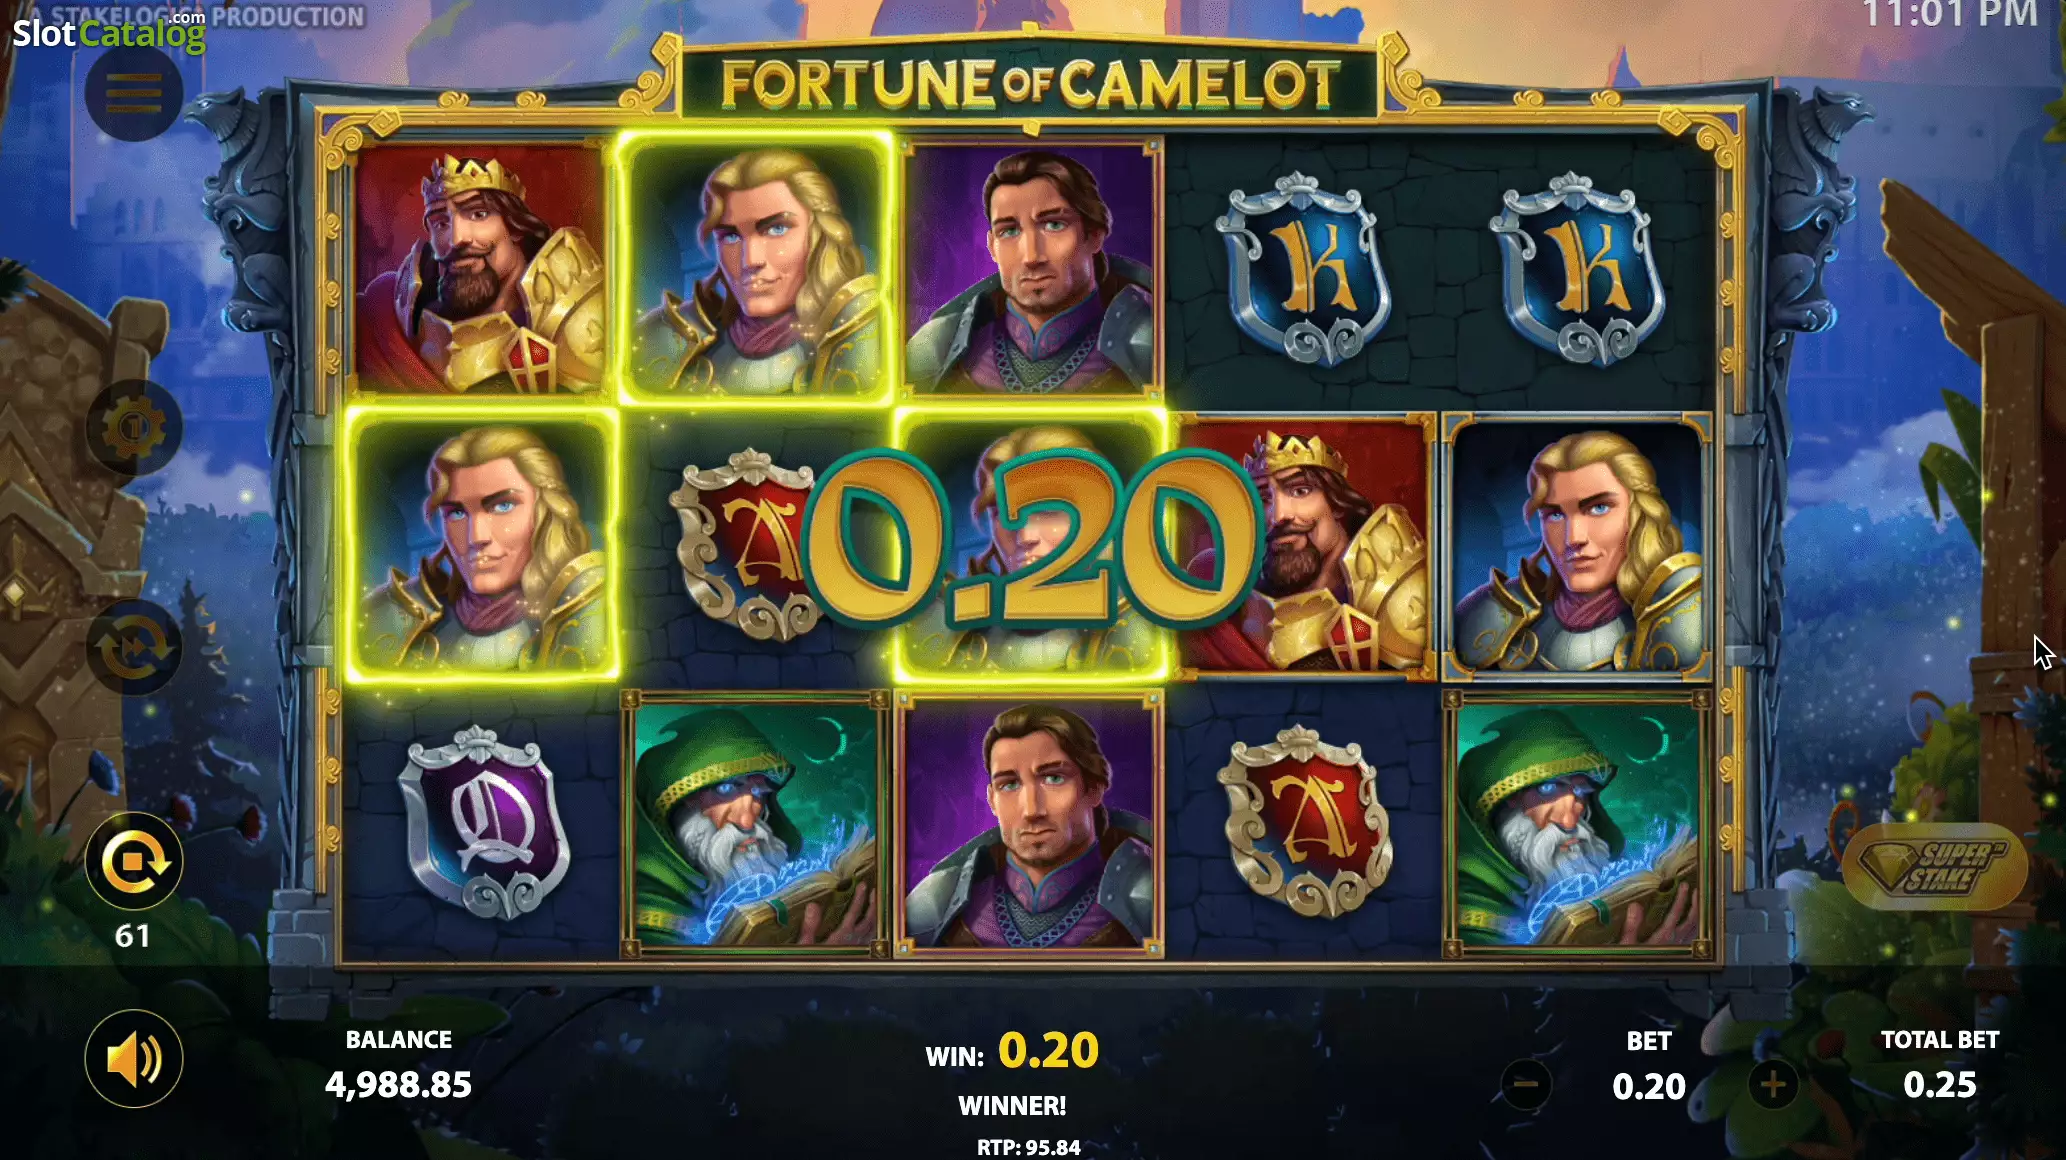Image resolution: width=2066 pixels, height=1160 pixels.
Task: Click the Fortune of Camelot title
Action: click(1030, 84)
